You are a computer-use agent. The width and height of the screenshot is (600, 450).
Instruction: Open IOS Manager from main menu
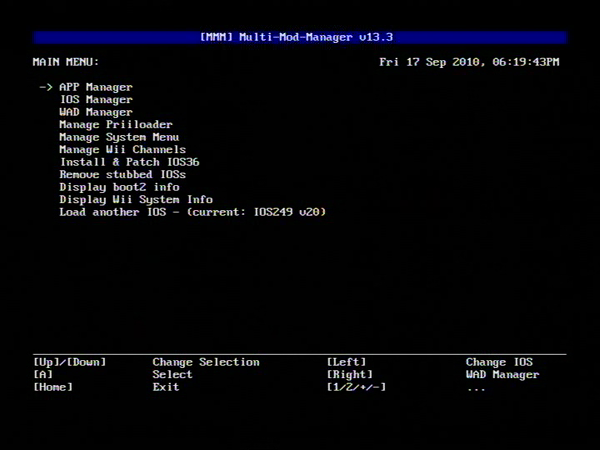tap(96, 100)
